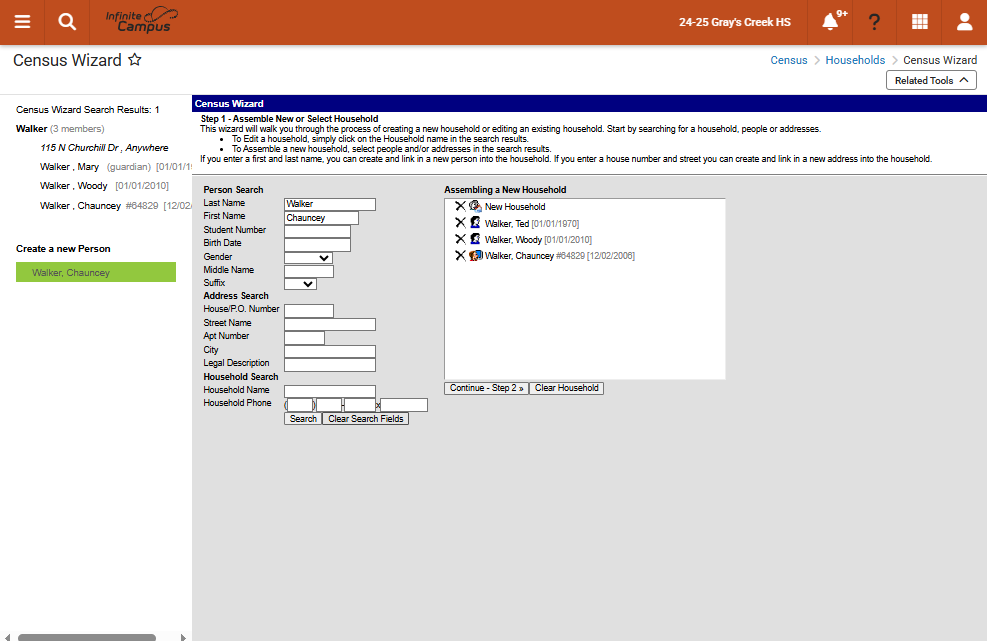Viewport: 987px width, 641px height.
Task: Select Walker, Woody in search results
Action: pos(74,186)
